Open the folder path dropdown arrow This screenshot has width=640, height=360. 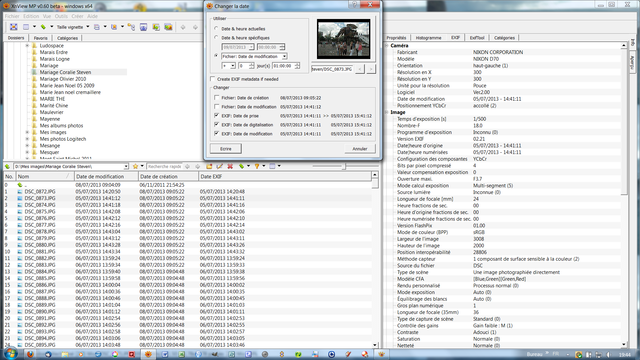tap(126, 167)
